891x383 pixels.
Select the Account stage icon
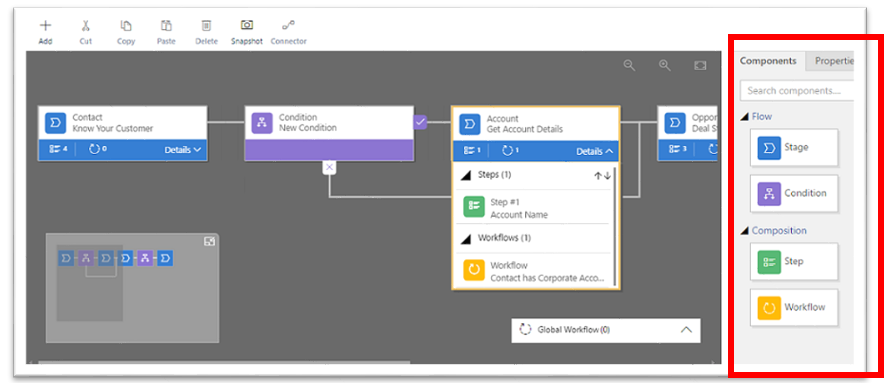pyautogui.click(x=469, y=124)
